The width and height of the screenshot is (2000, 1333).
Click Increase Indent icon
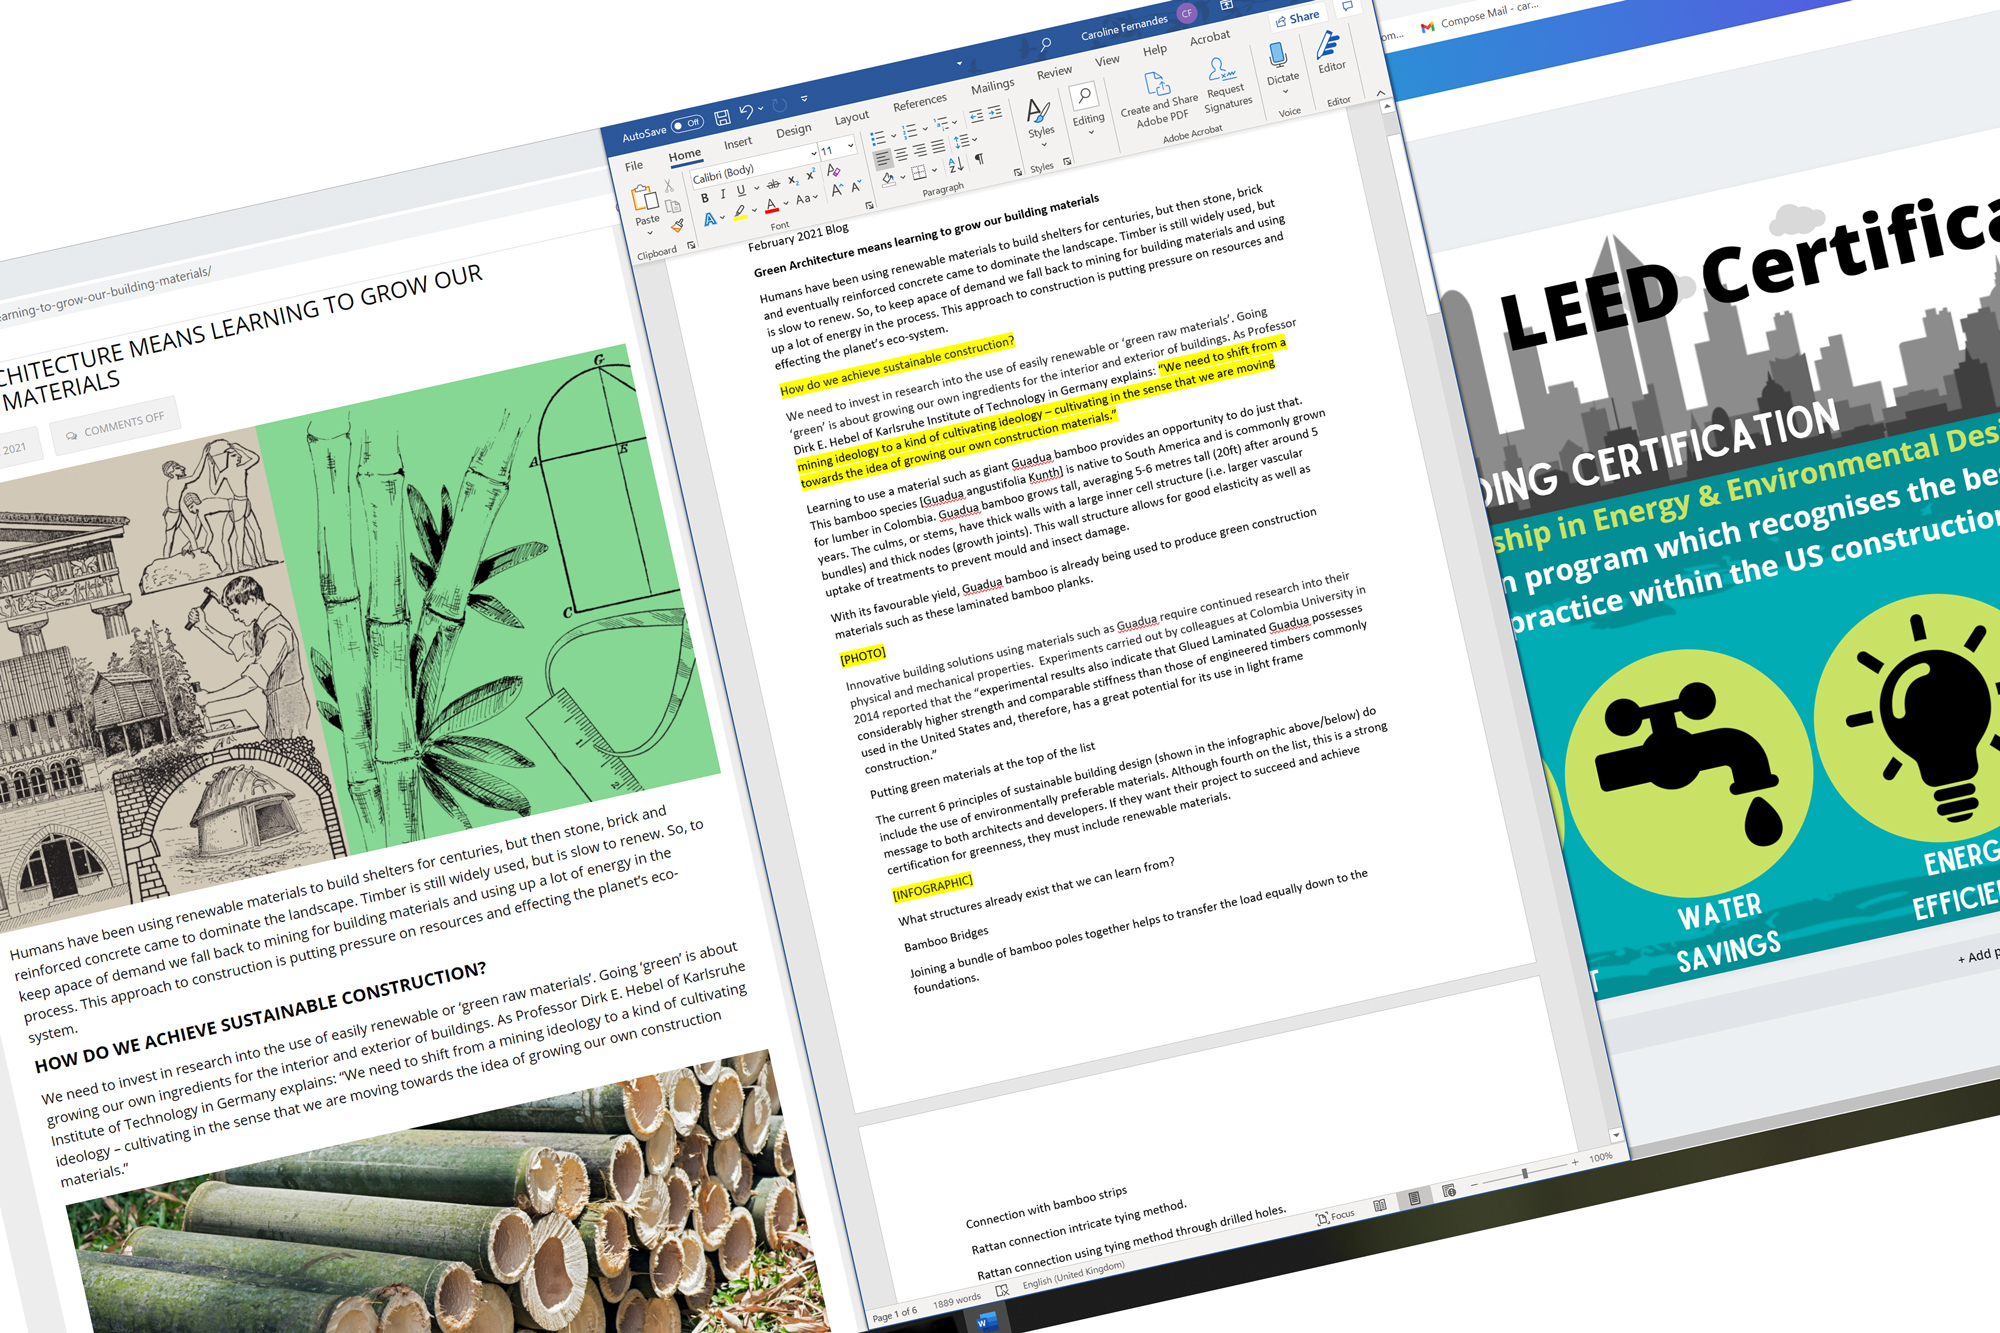coord(994,113)
